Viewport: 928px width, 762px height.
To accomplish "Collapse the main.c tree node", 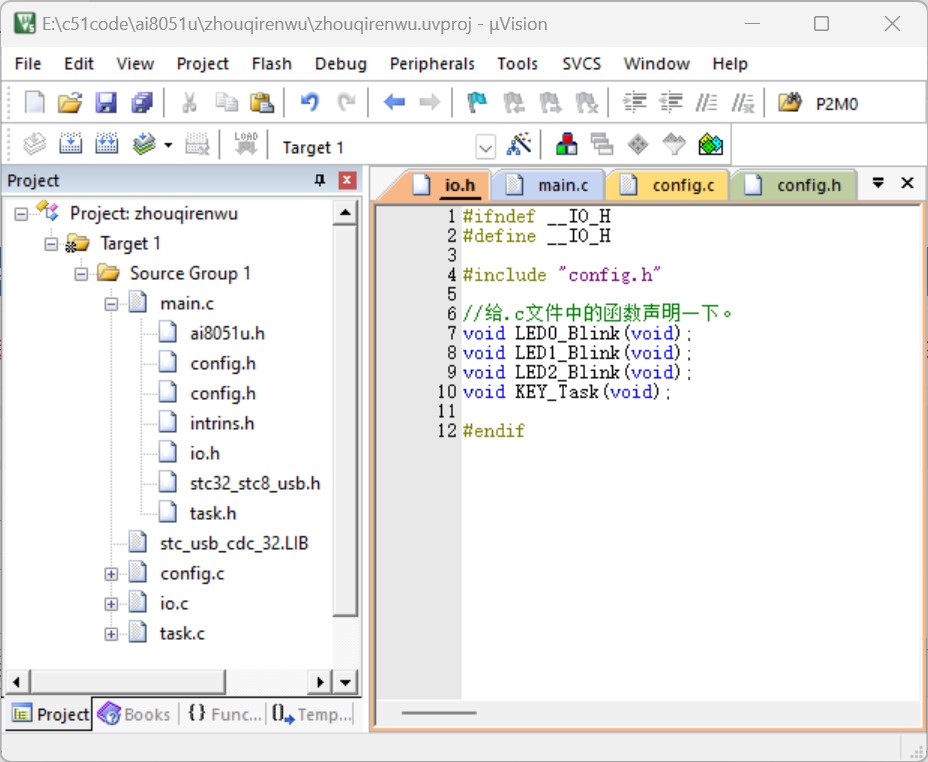I will click(111, 304).
